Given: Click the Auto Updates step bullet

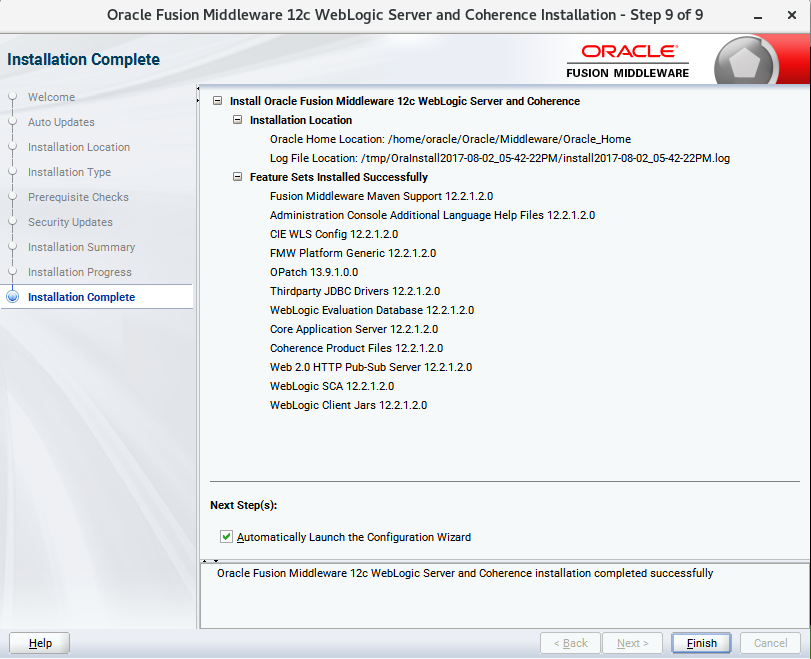Looking at the screenshot, I should (x=13, y=122).
